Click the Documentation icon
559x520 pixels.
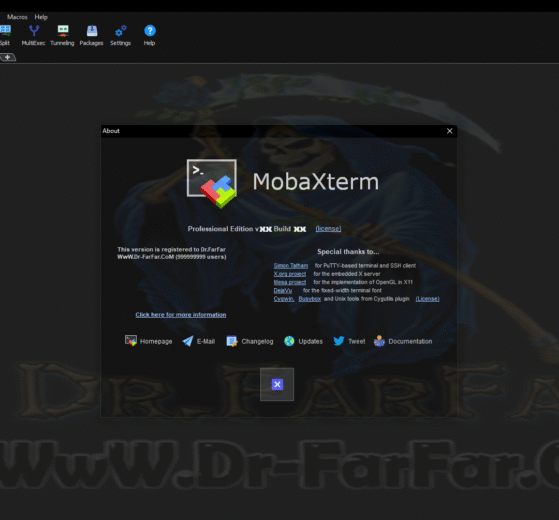(379, 341)
